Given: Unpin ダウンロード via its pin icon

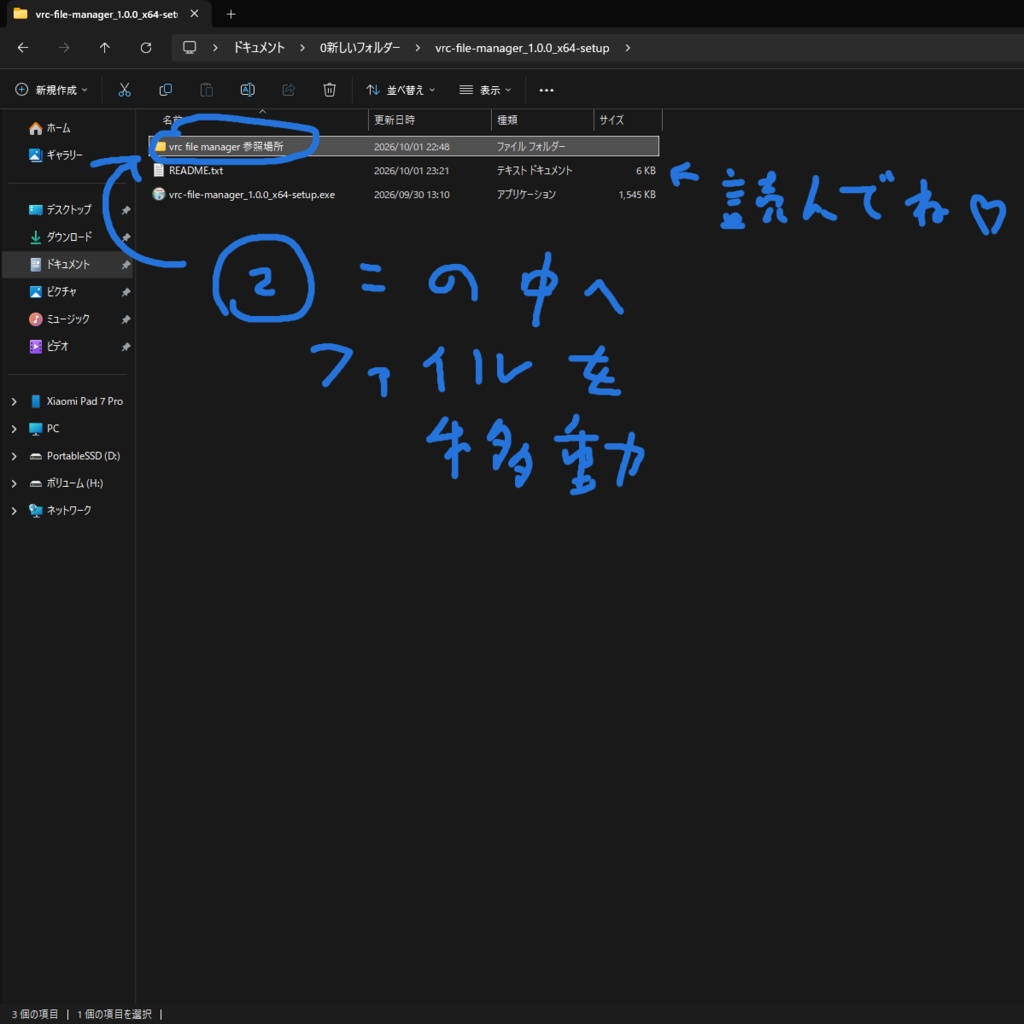Looking at the screenshot, I should tap(125, 237).
